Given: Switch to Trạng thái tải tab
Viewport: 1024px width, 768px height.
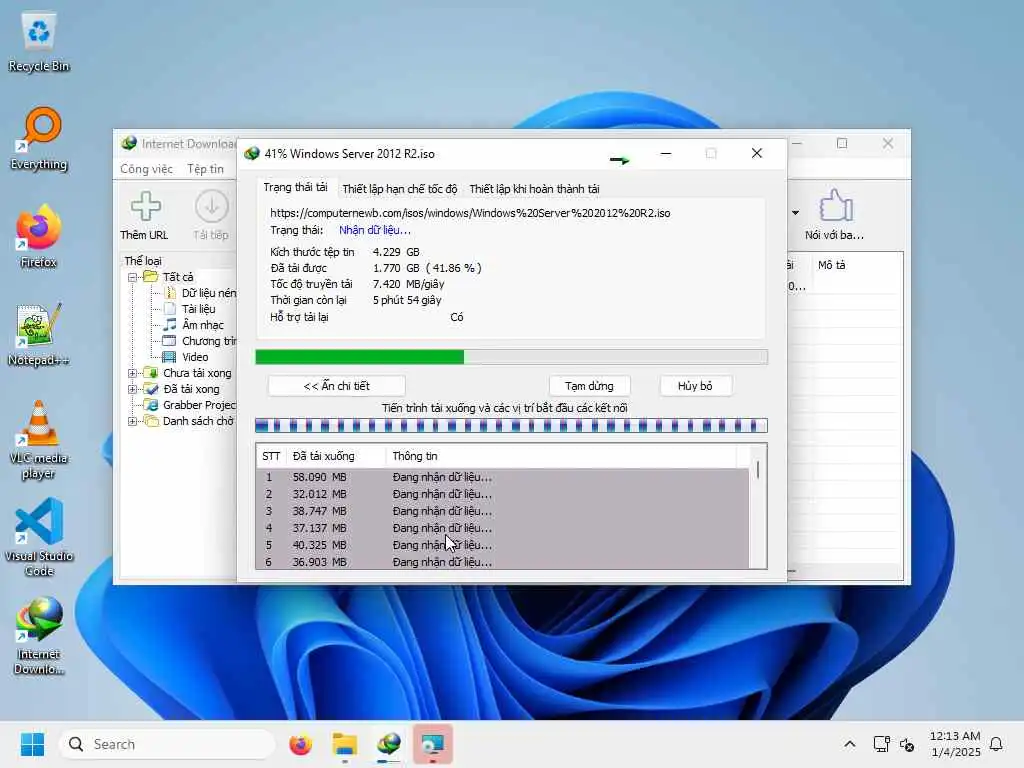Looking at the screenshot, I should [x=295, y=187].
